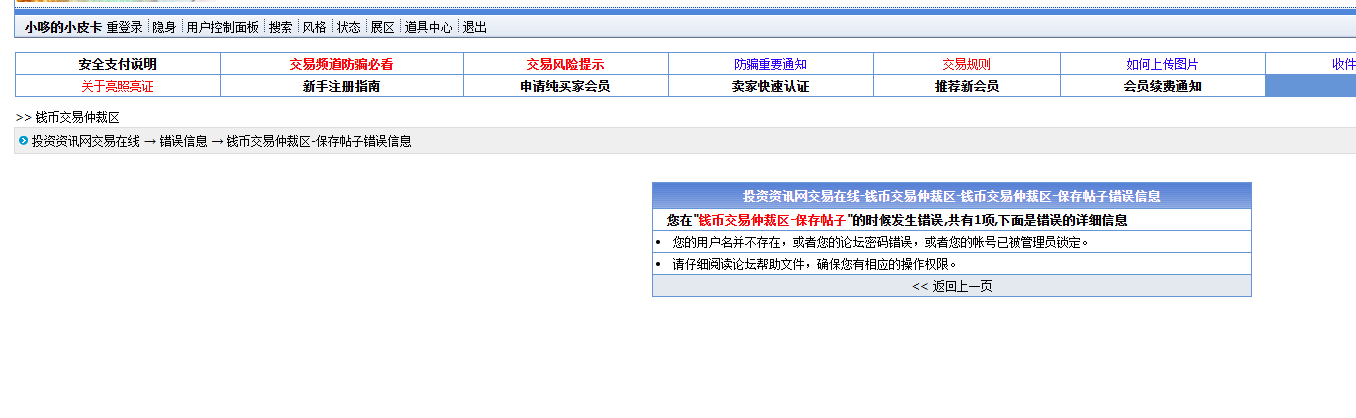Click 返回上一页 to go back
The height and width of the screenshot is (418, 1356).
tap(951, 286)
